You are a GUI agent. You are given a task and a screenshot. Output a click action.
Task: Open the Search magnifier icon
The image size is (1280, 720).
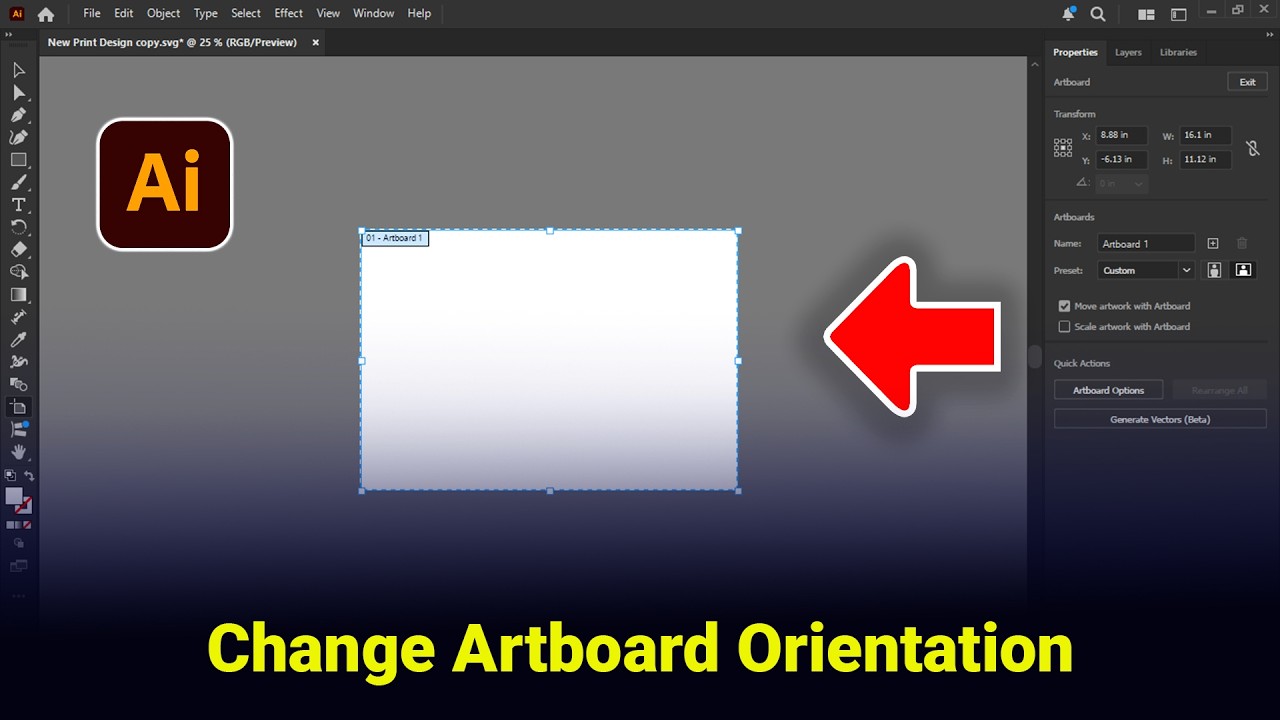click(x=1098, y=14)
